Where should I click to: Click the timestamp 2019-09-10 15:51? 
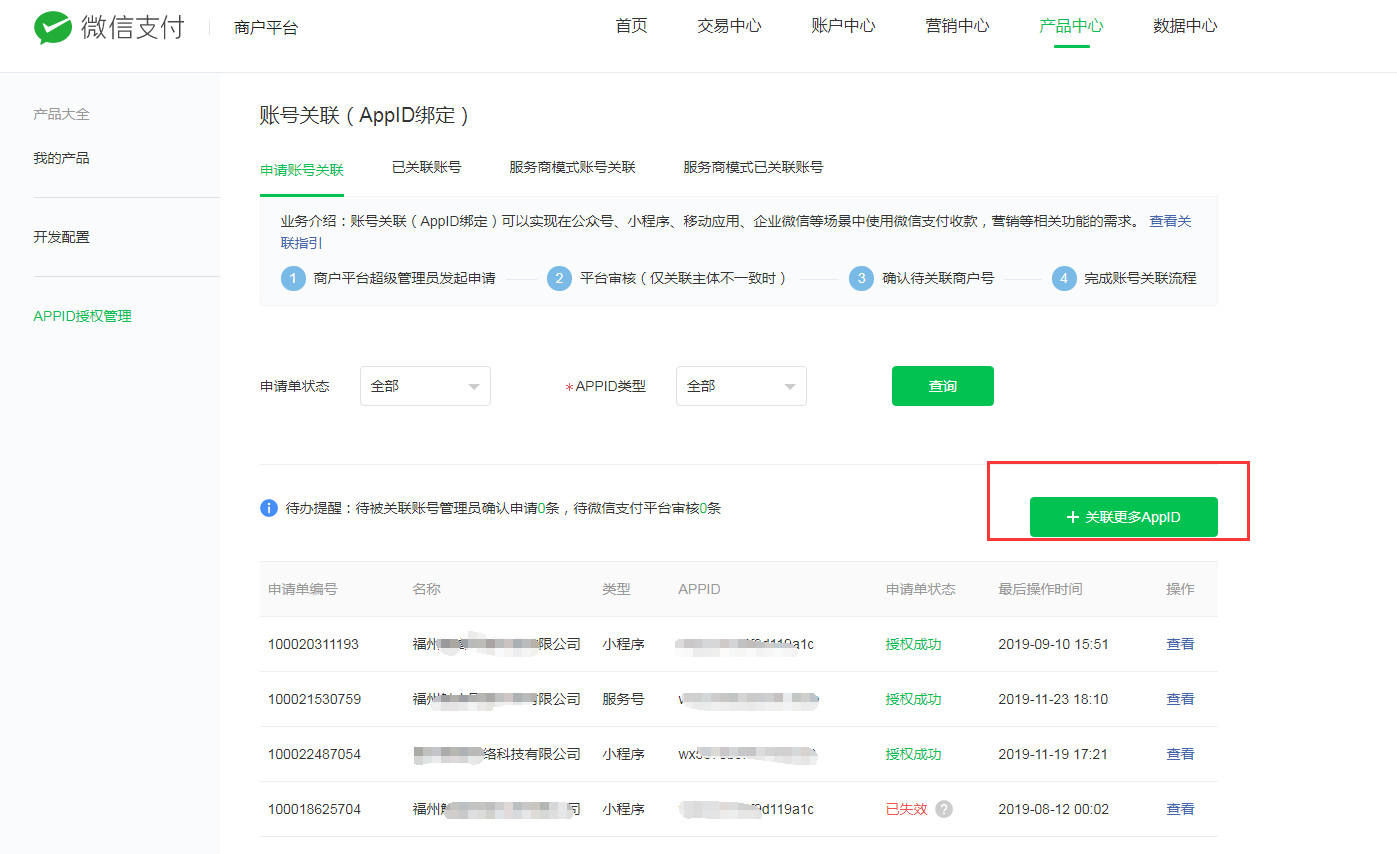1053,644
